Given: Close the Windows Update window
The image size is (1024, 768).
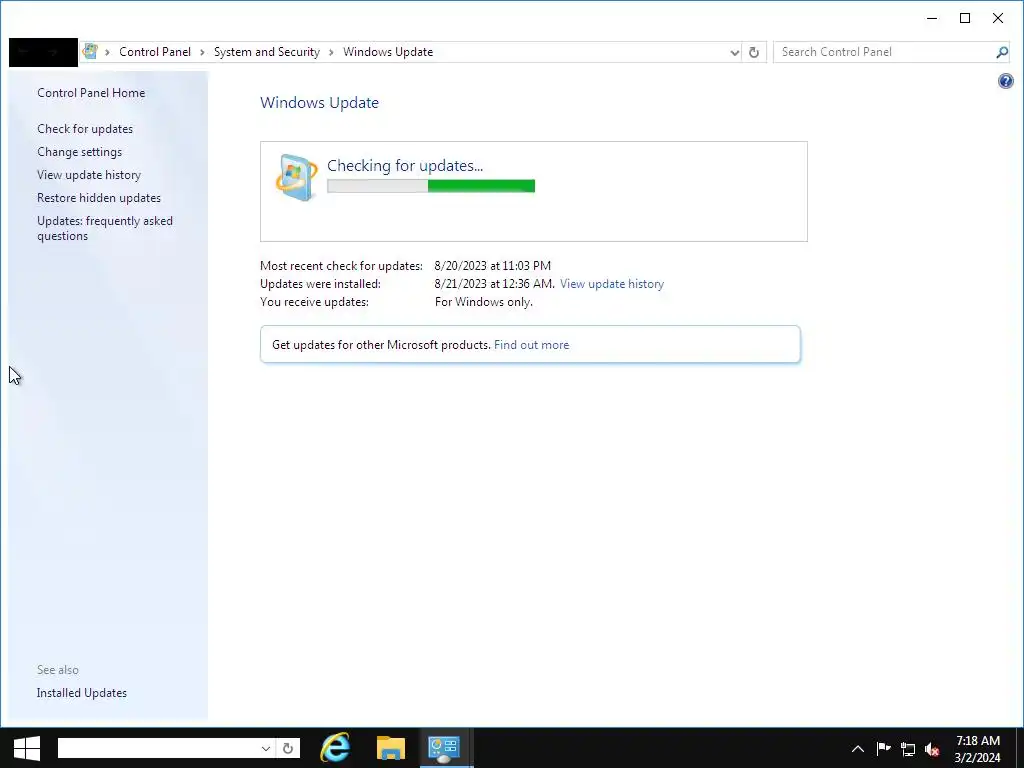Looking at the screenshot, I should [x=998, y=18].
